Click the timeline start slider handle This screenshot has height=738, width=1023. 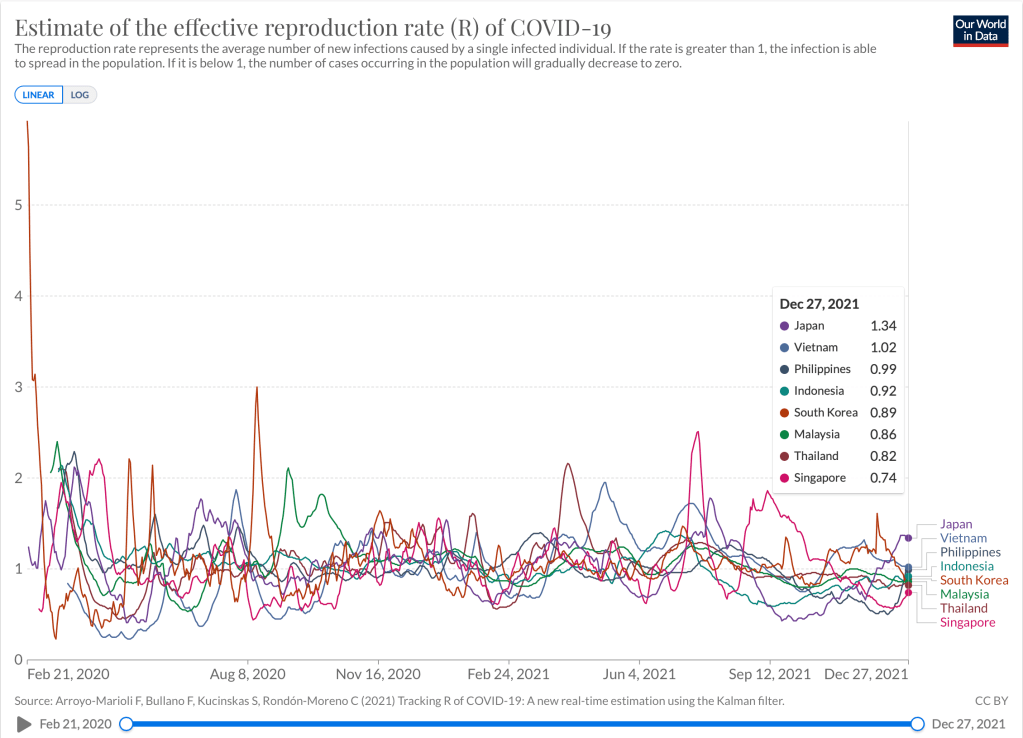tap(126, 724)
